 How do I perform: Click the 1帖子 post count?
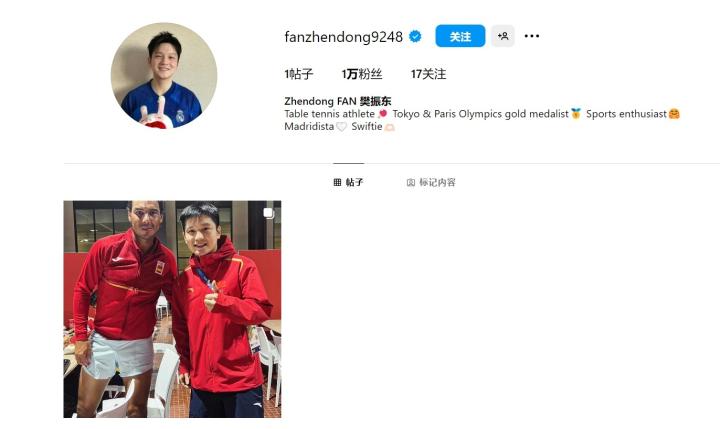pyautogui.click(x=298, y=74)
